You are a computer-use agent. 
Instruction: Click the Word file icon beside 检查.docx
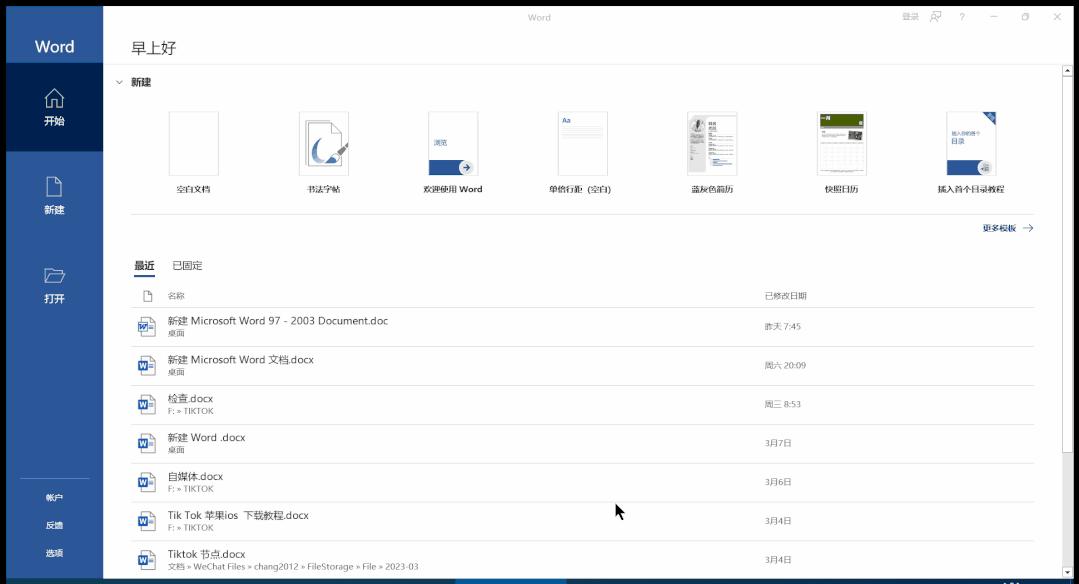click(146, 403)
